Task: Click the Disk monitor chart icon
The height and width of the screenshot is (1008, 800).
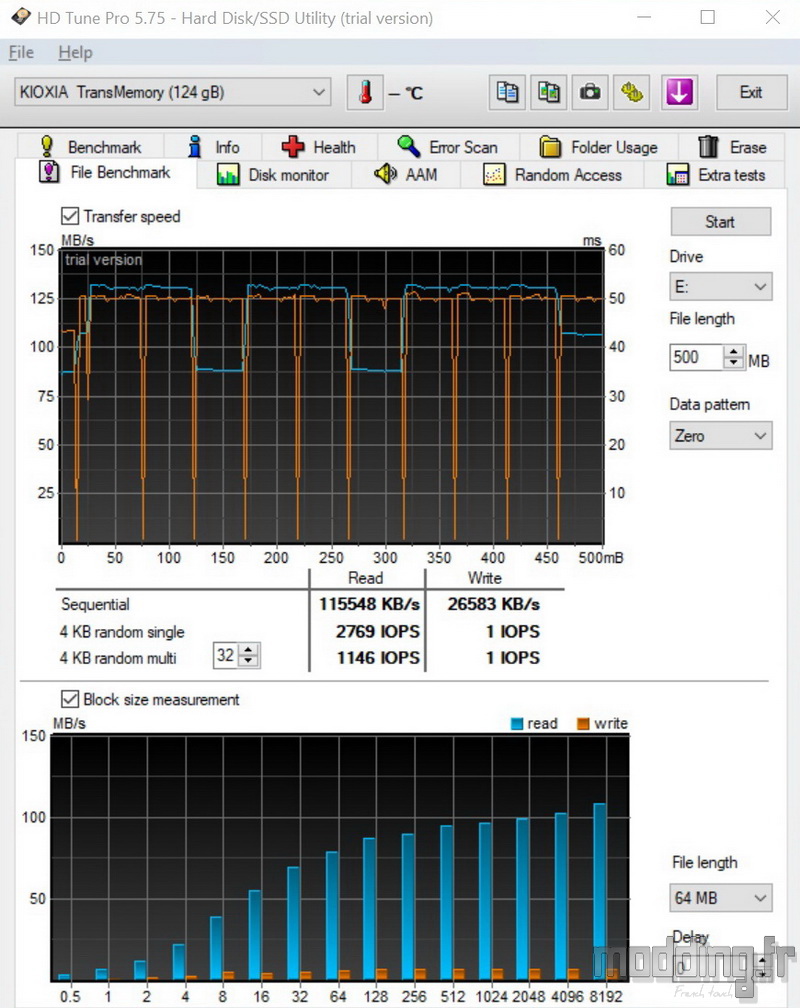Action: 228,175
